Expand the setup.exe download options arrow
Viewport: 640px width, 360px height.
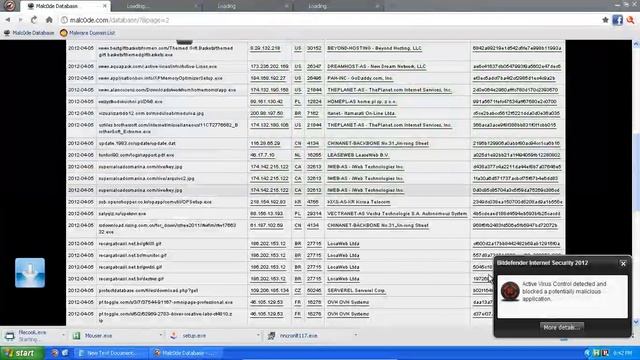(x=258, y=335)
